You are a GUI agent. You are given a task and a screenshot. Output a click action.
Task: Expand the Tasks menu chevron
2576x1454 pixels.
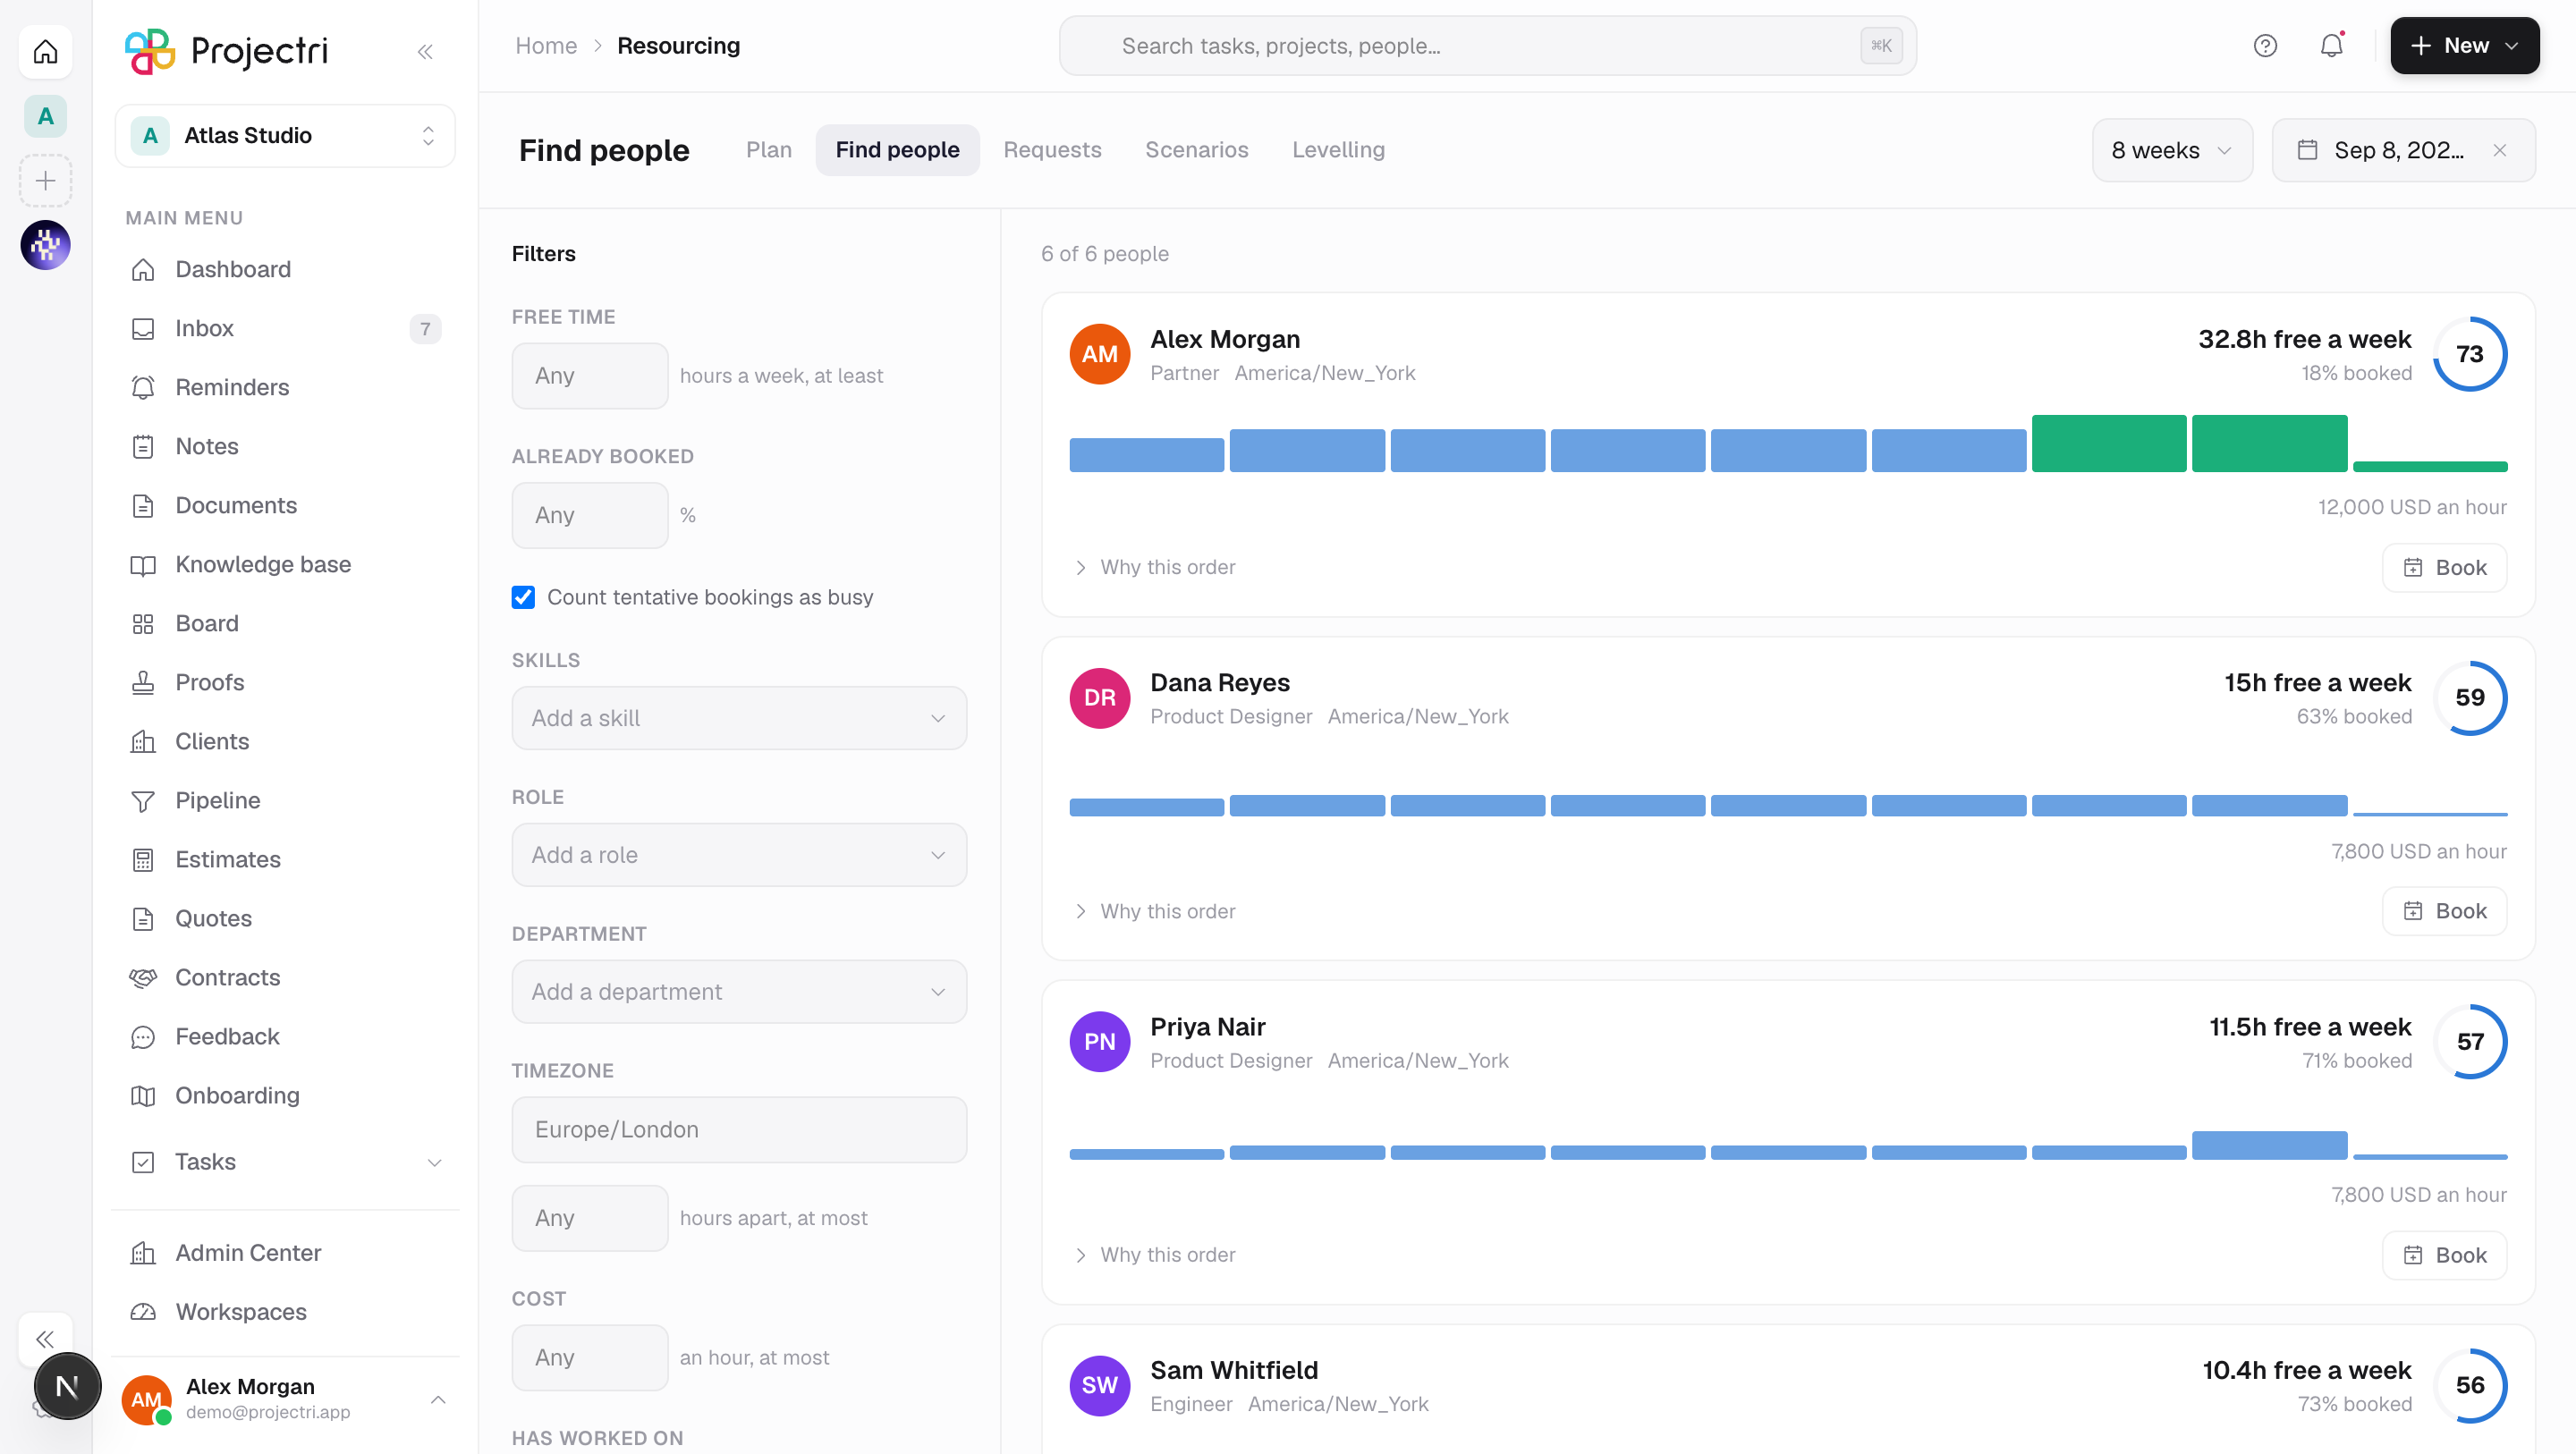pyautogui.click(x=435, y=1163)
